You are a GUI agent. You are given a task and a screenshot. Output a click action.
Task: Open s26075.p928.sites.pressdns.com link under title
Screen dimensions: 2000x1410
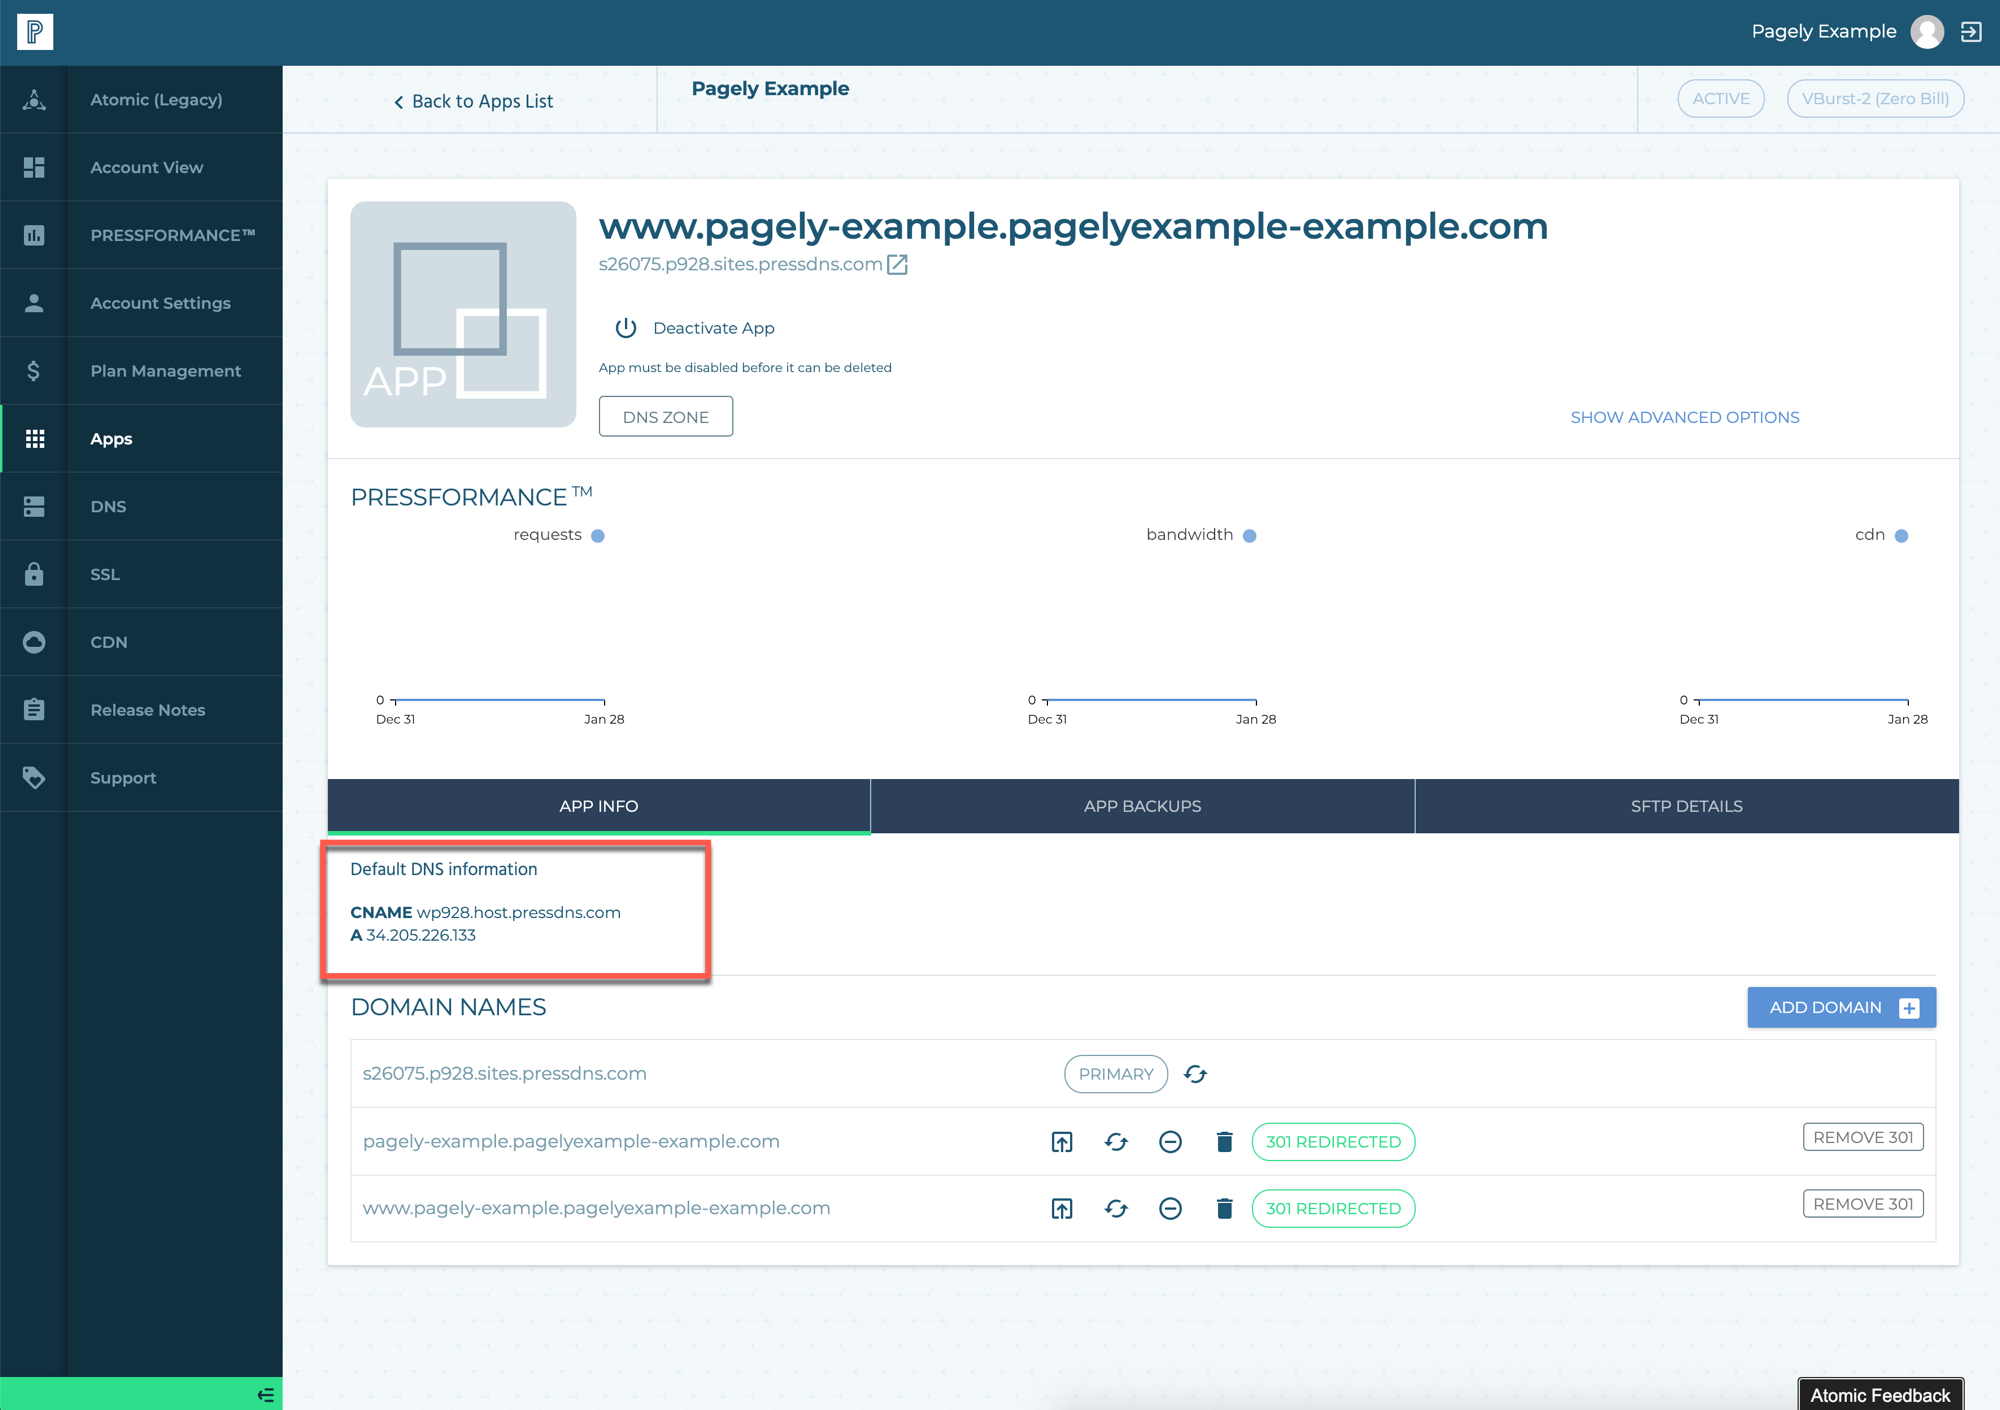click(x=740, y=265)
